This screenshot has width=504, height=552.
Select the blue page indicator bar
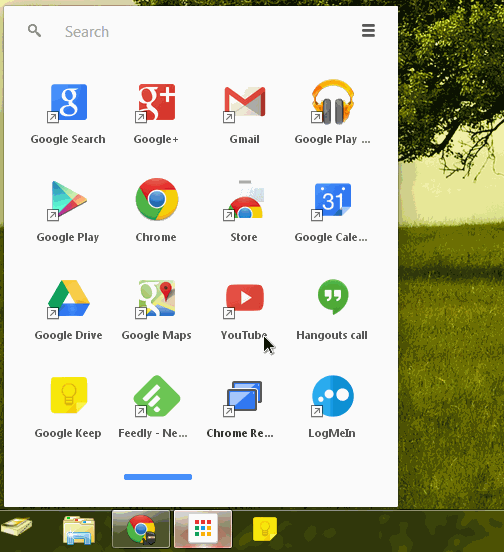coord(158,477)
